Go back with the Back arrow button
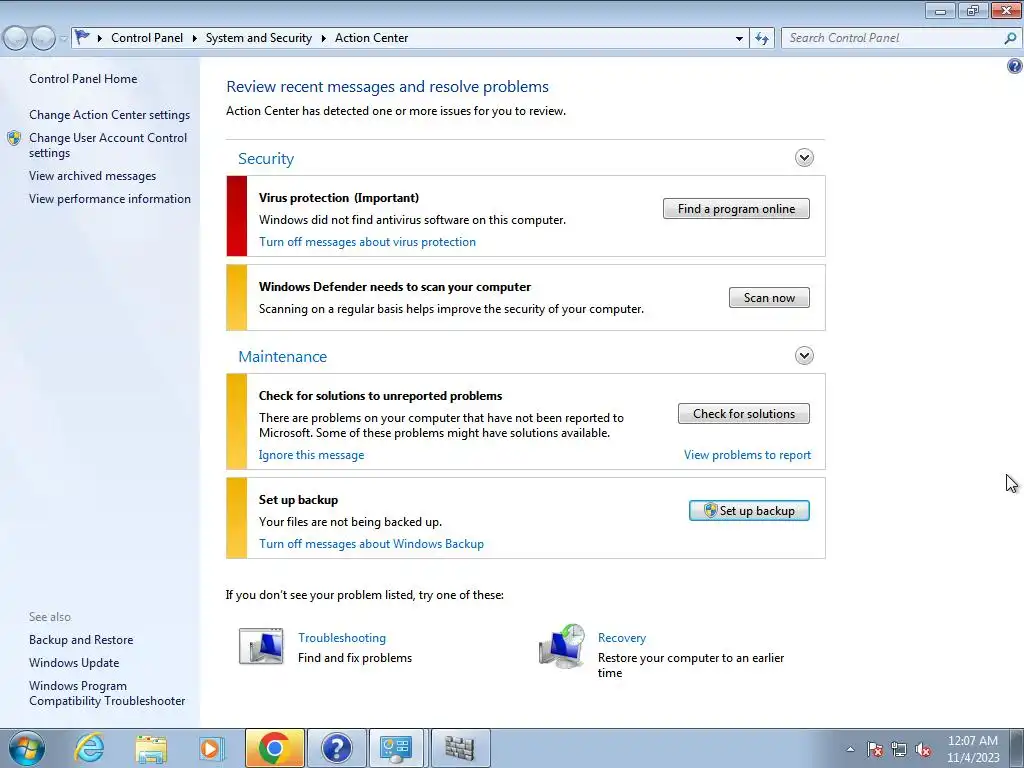1024x768 pixels. [x=16, y=38]
